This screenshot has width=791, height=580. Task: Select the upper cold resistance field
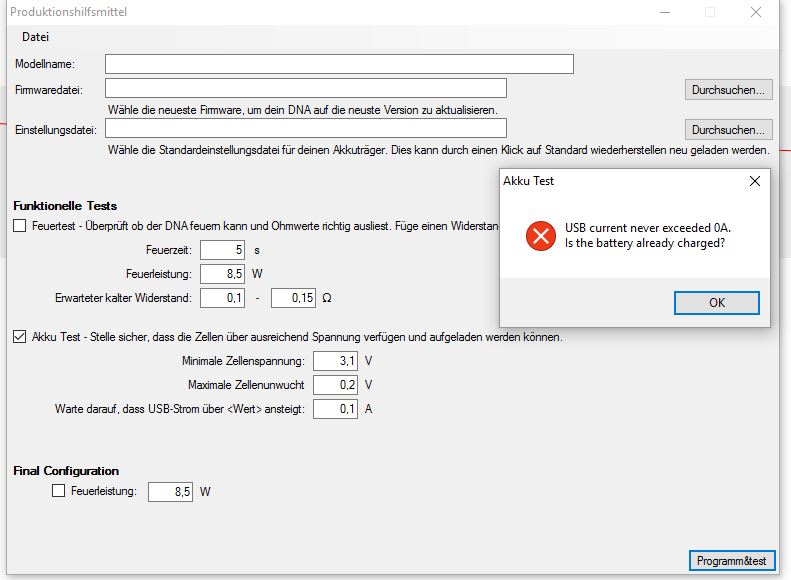pyautogui.click(x=293, y=298)
